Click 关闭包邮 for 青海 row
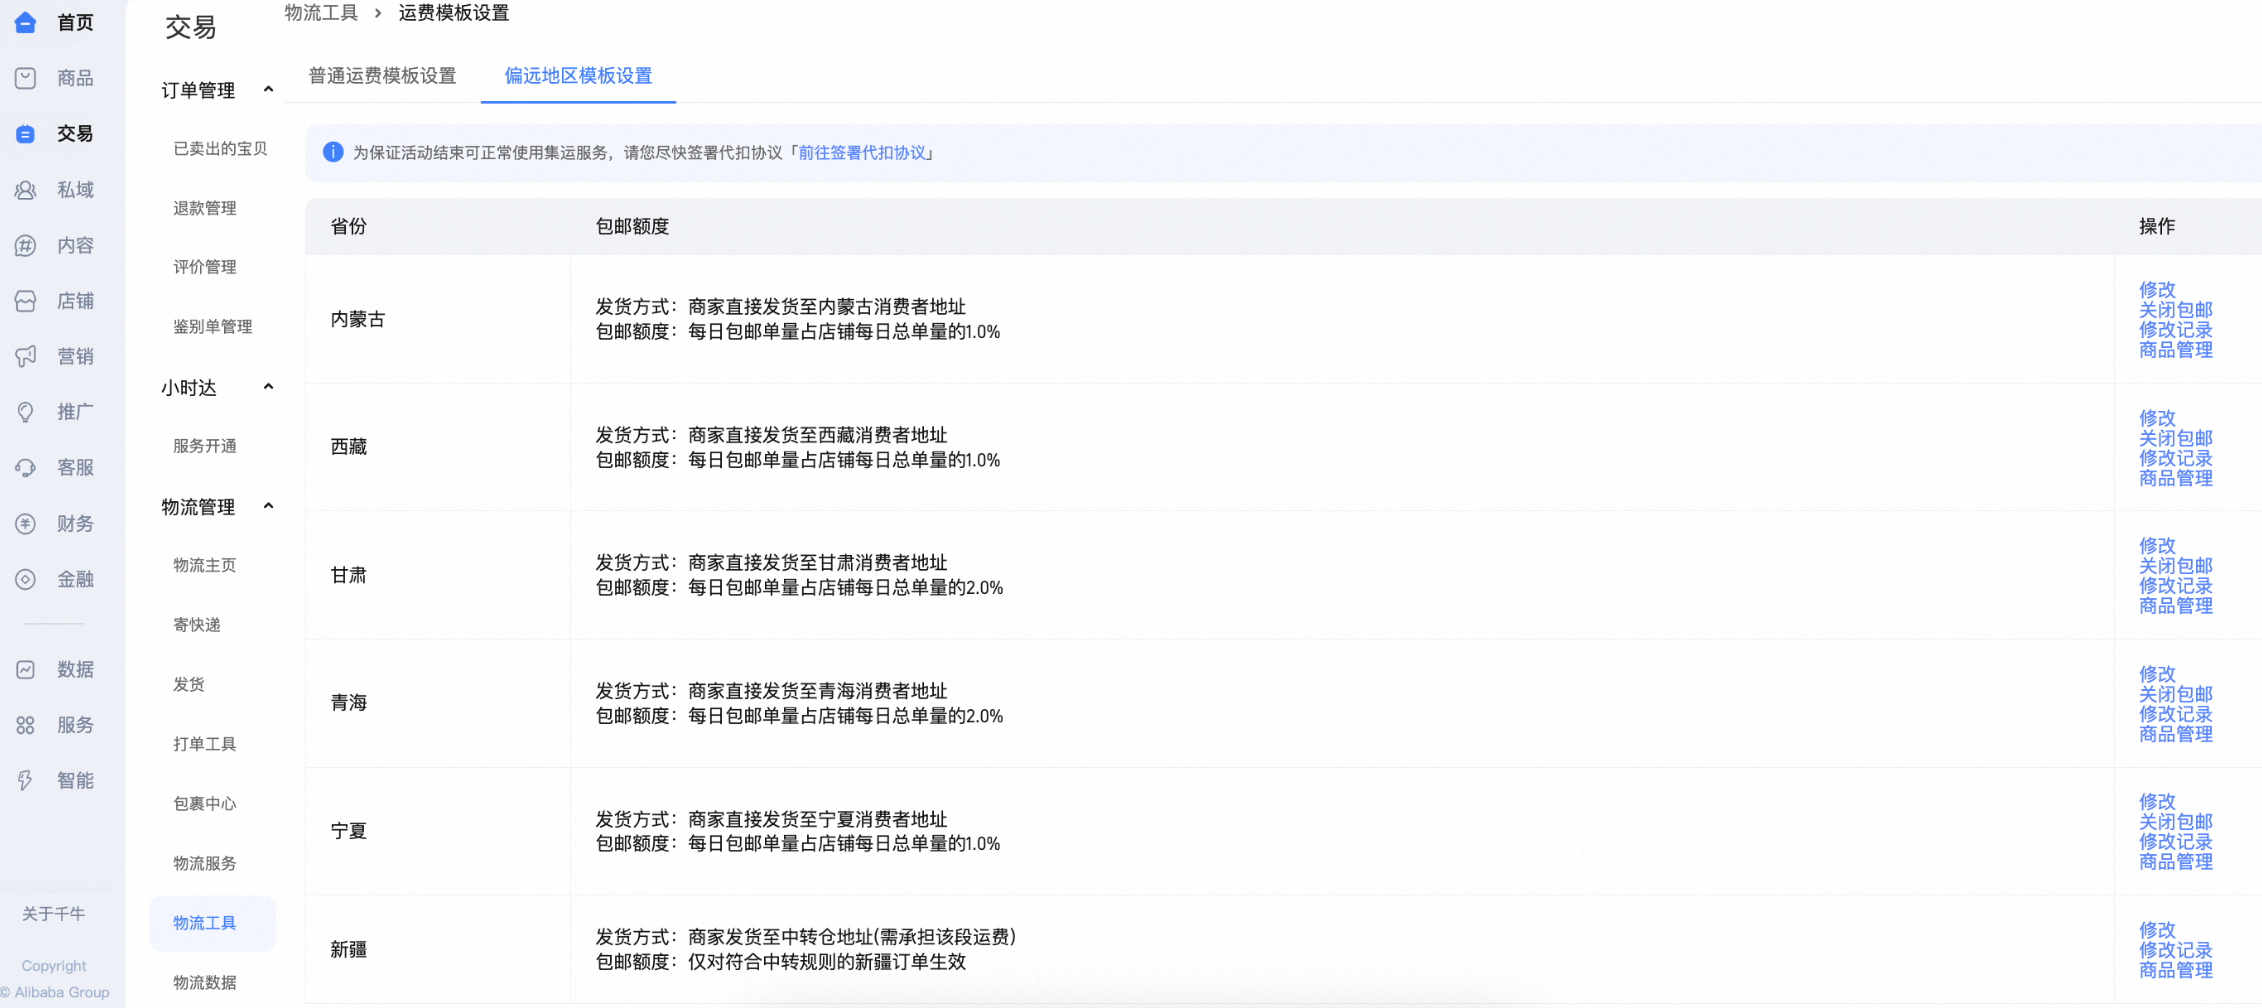This screenshot has height=1008, width=2262. click(x=2176, y=693)
